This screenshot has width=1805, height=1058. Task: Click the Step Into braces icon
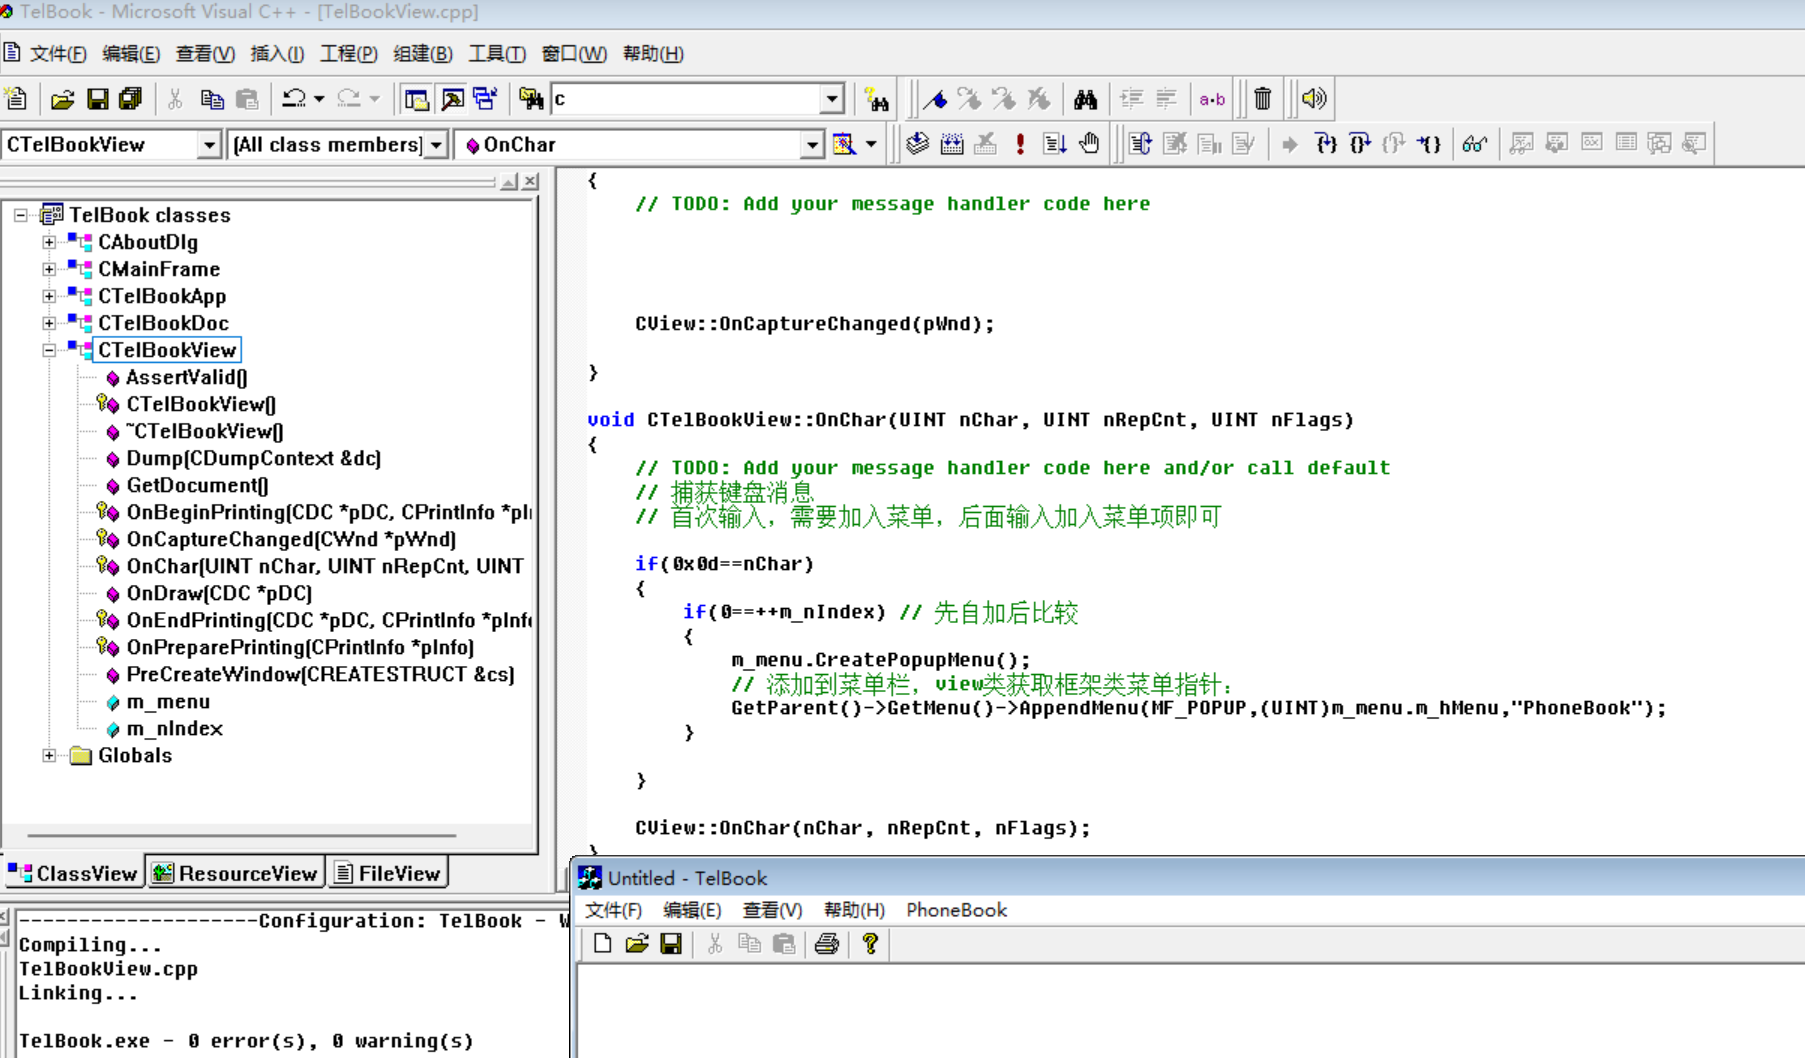(1325, 144)
